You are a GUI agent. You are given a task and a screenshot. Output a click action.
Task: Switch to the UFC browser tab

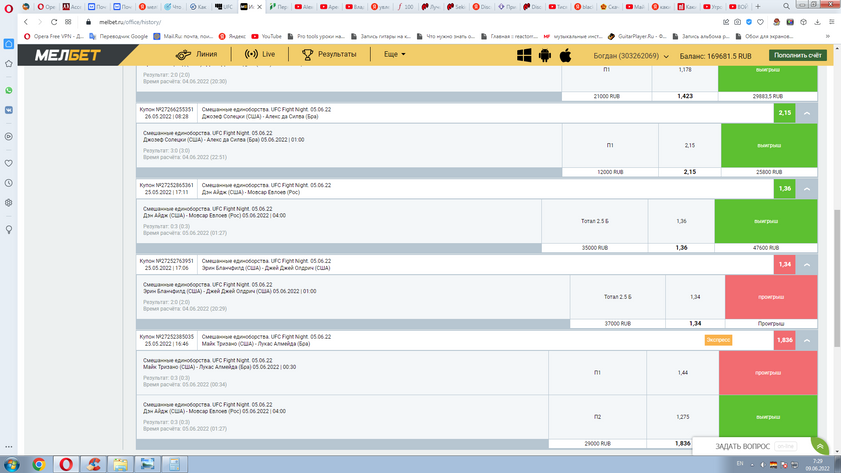224,6
